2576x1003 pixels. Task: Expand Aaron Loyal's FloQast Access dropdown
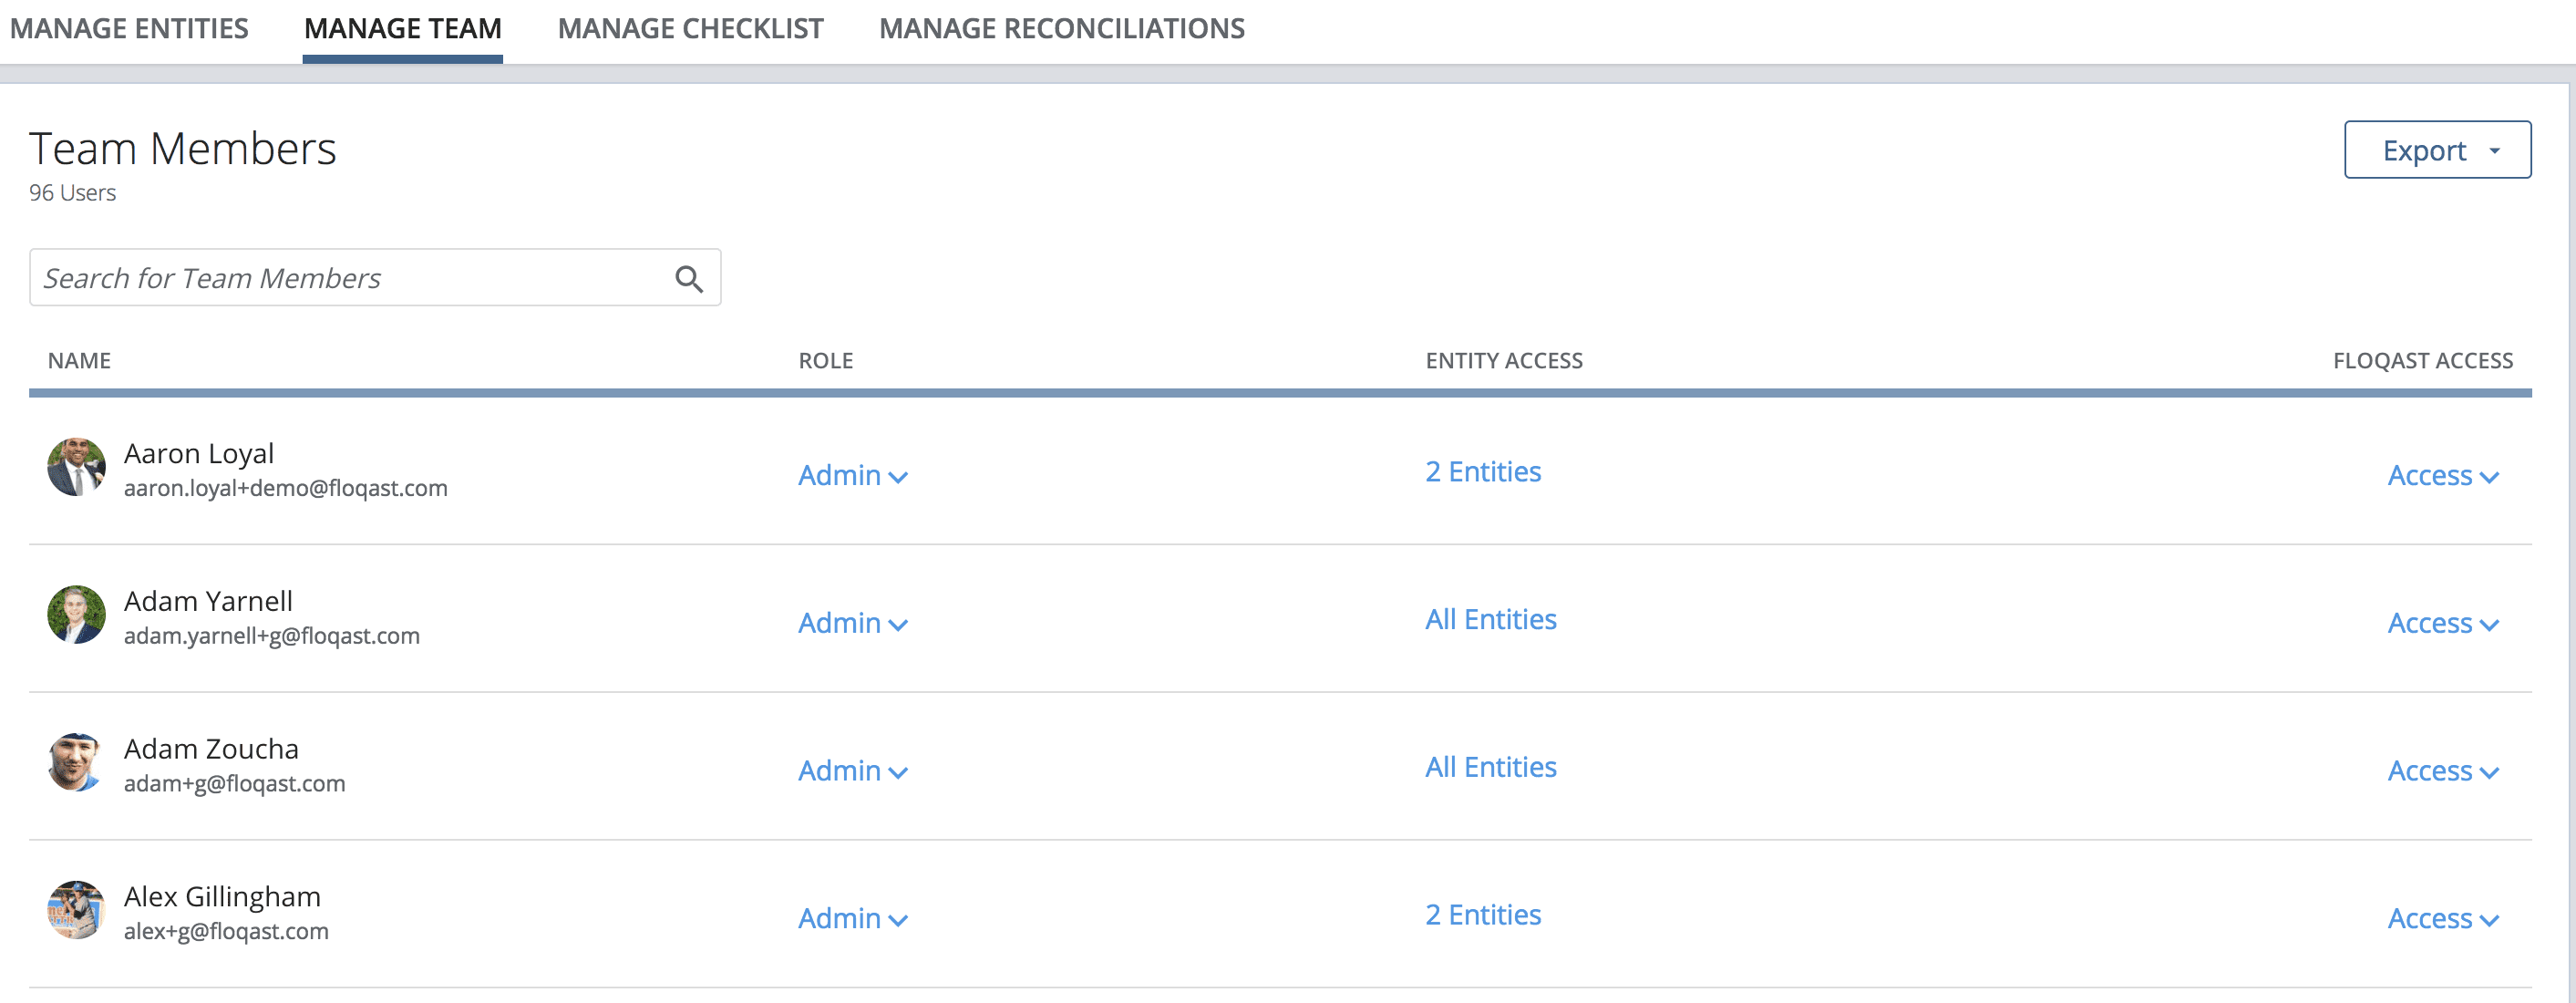point(2443,476)
